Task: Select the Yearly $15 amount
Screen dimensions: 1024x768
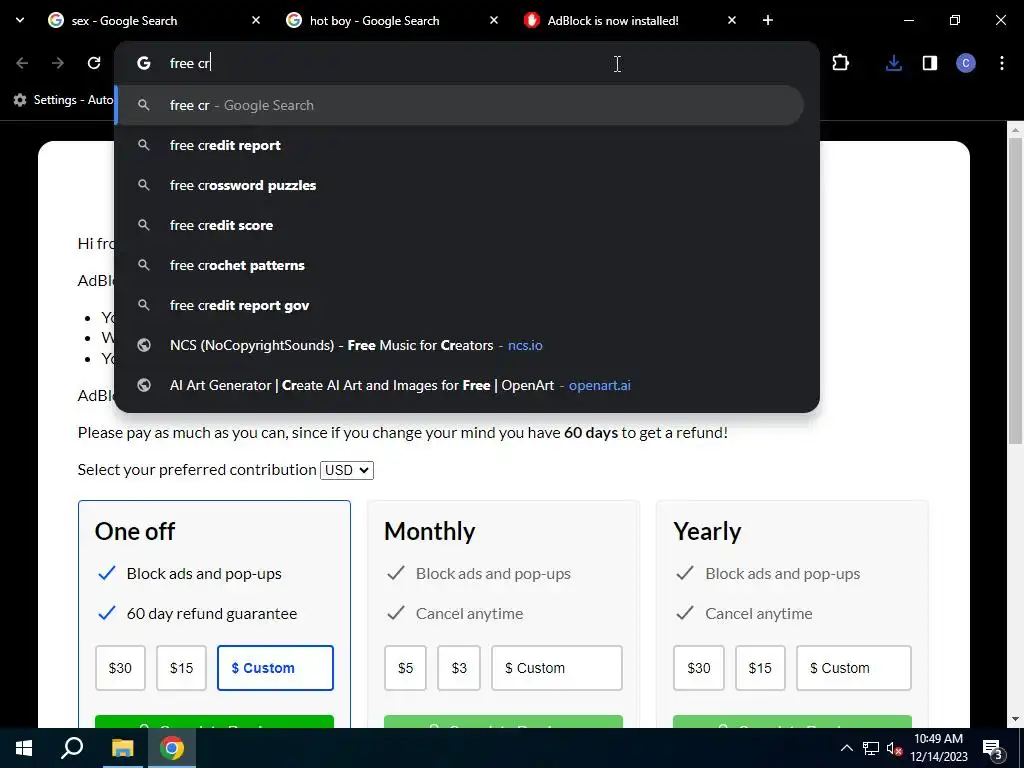Action: click(x=760, y=668)
